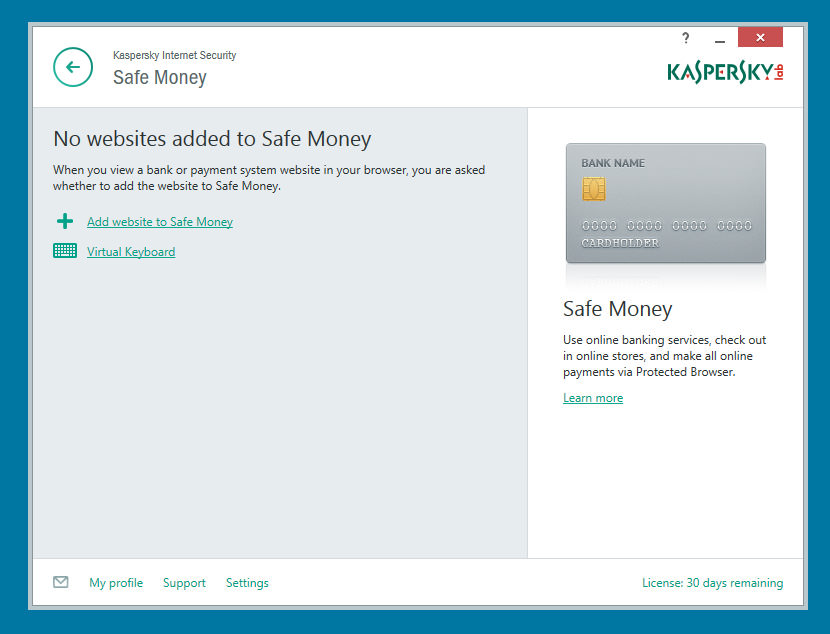The width and height of the screenshot is (830, 634).
Task: Click License: 30 days remaining
Action: click(x=712, y=583)
